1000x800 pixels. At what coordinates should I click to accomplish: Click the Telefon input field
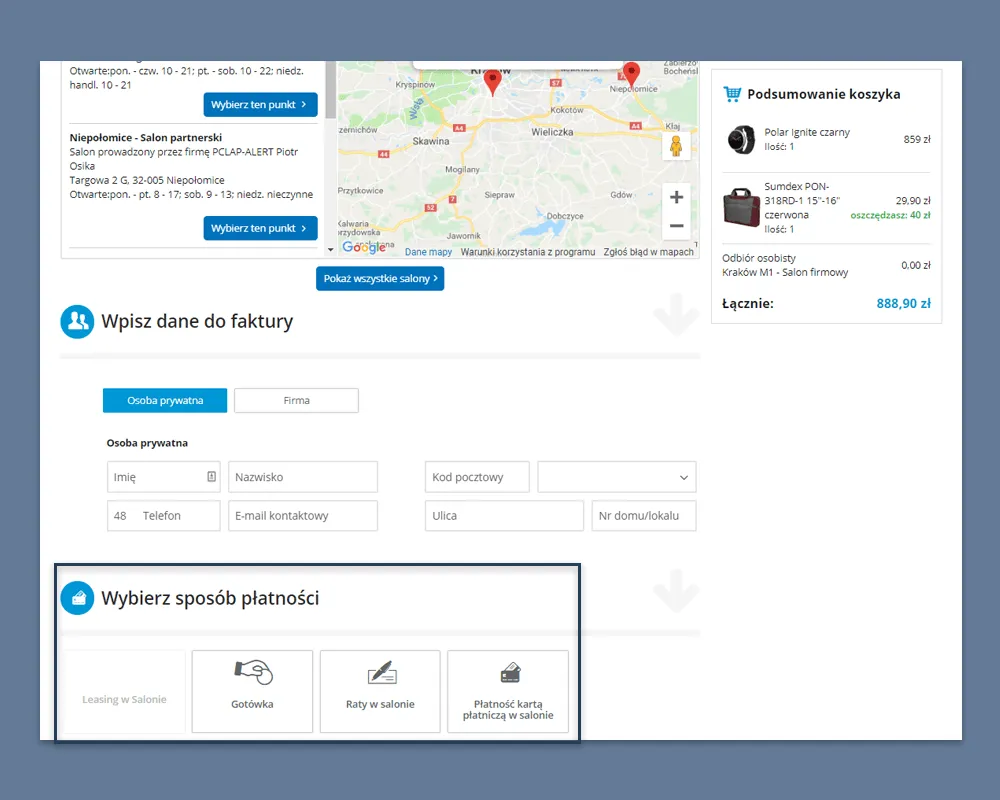tap(170, 515)
